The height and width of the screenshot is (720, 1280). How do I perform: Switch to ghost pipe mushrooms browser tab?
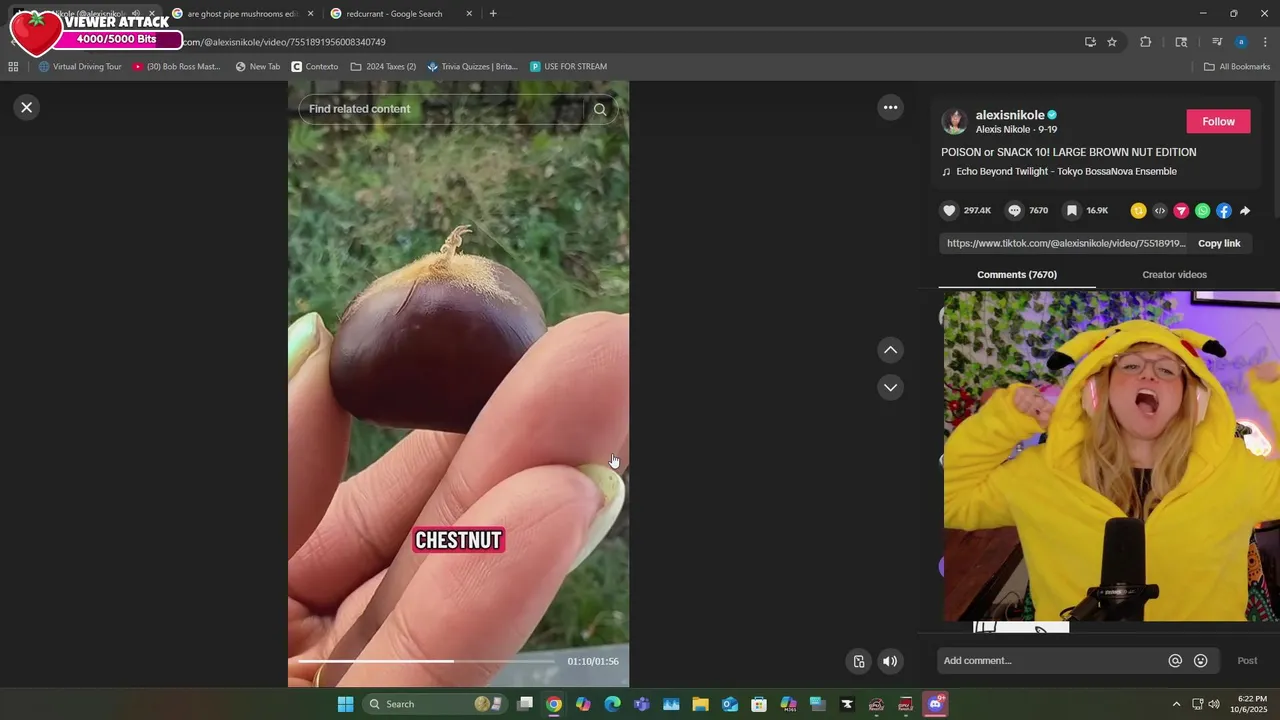click(242, 14)
